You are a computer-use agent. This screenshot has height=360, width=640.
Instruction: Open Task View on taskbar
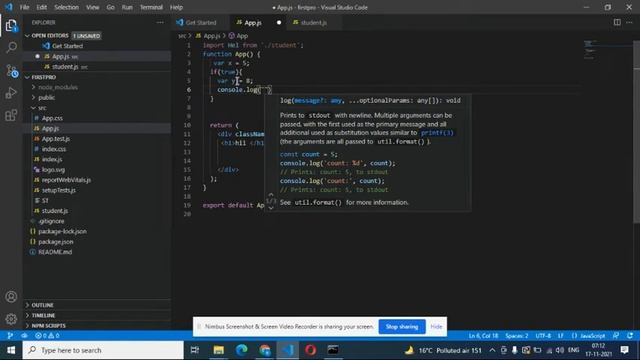coord(195,350)
